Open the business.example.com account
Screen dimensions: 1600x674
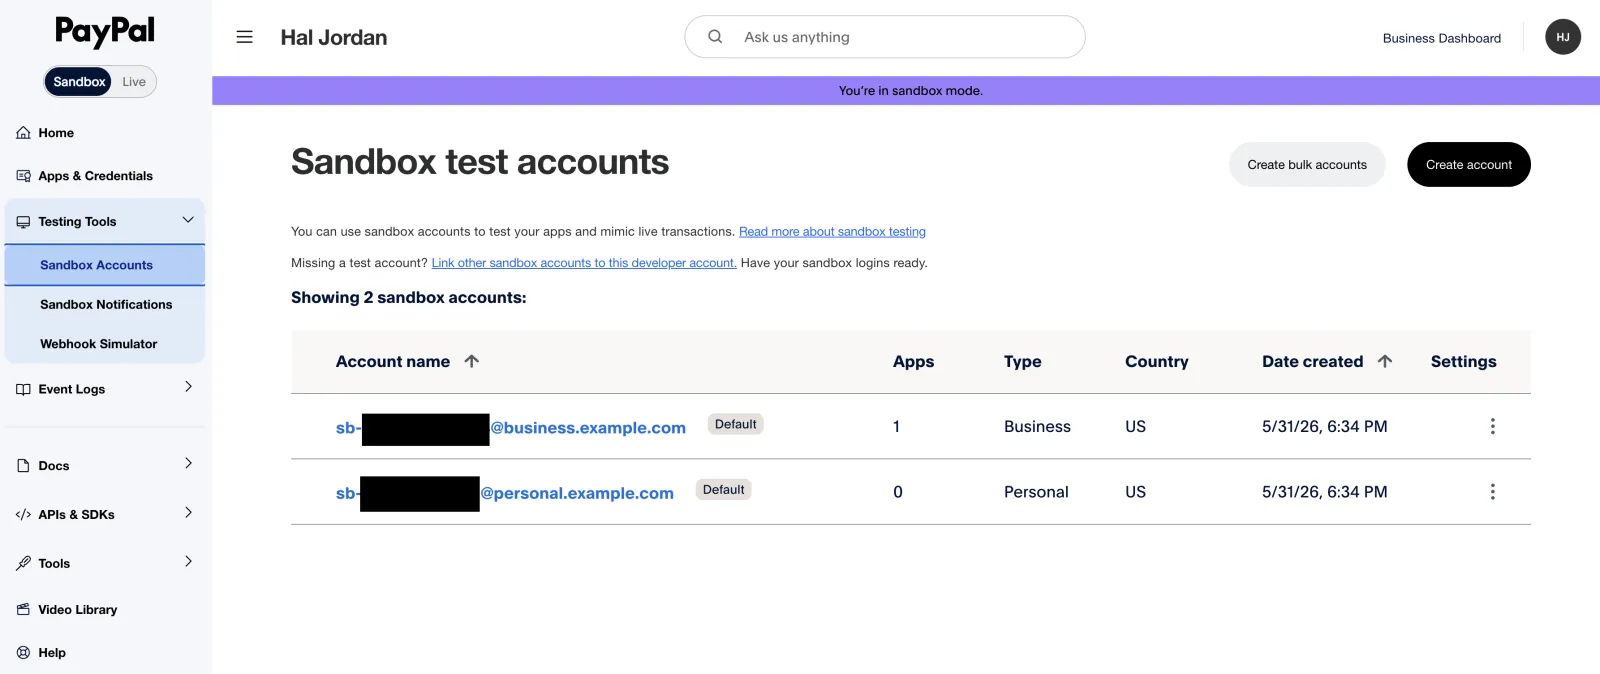coord(511,428)
